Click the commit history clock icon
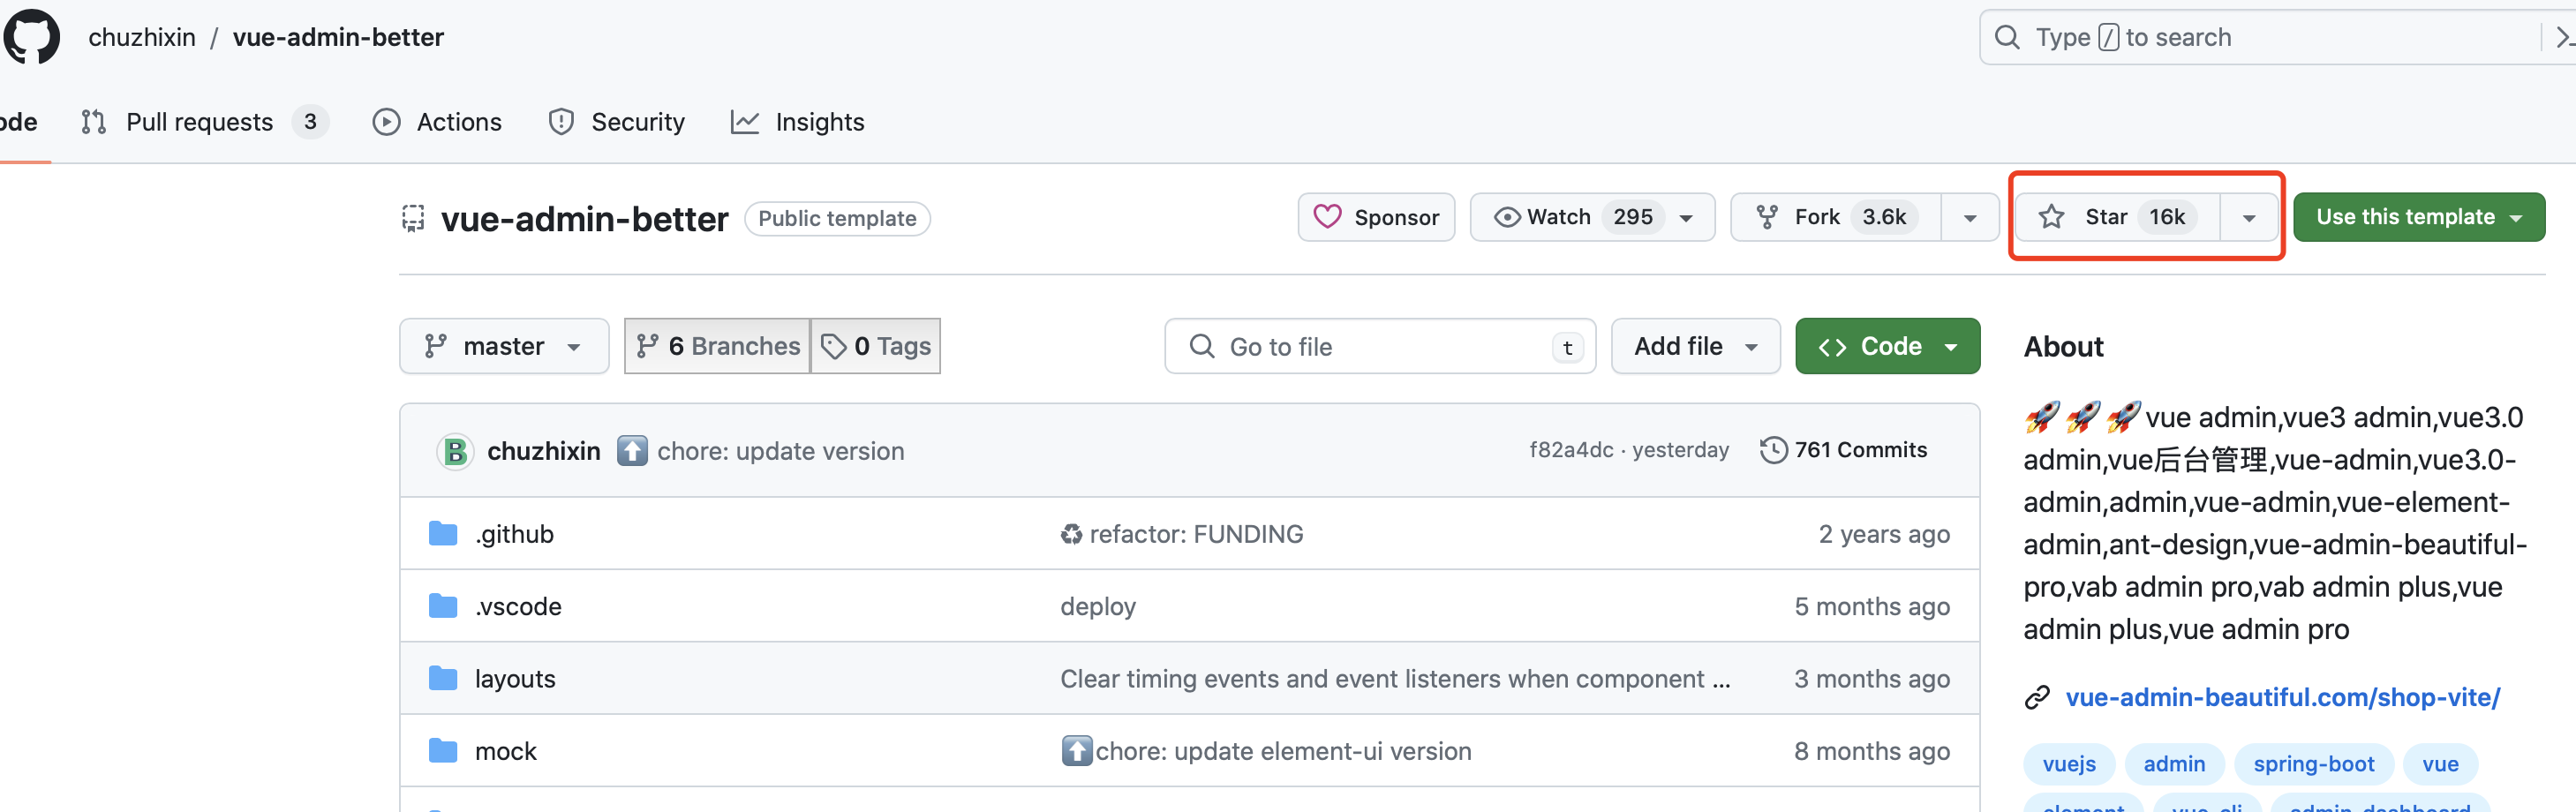Viewport: 2576px width, 812px height. point(1773,450)
